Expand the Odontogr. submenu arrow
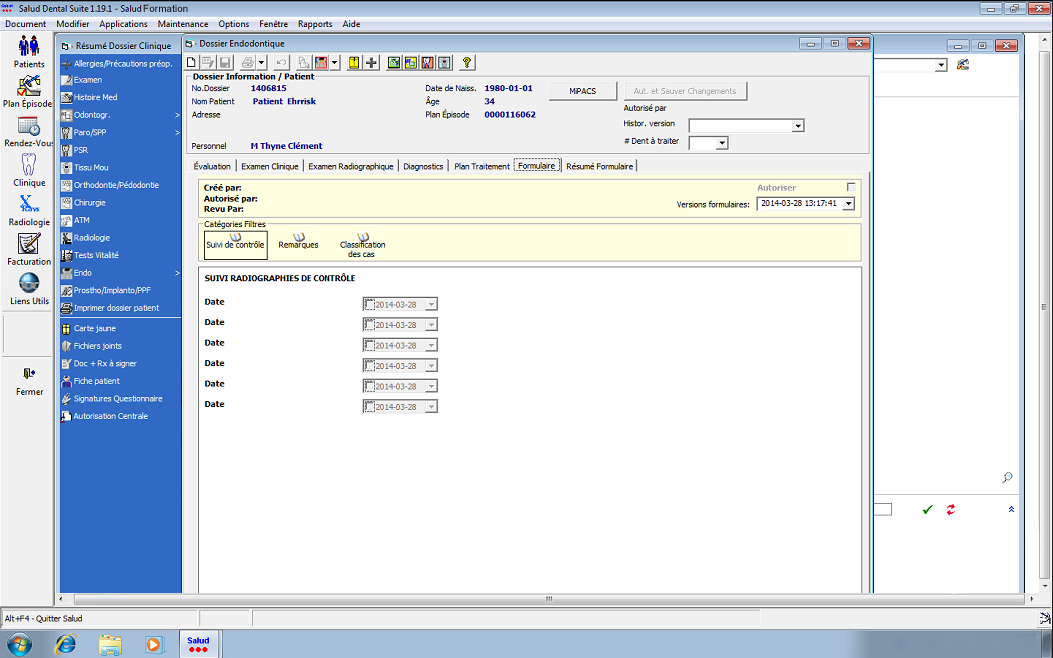1053x658 pixels. pos(177,115)
